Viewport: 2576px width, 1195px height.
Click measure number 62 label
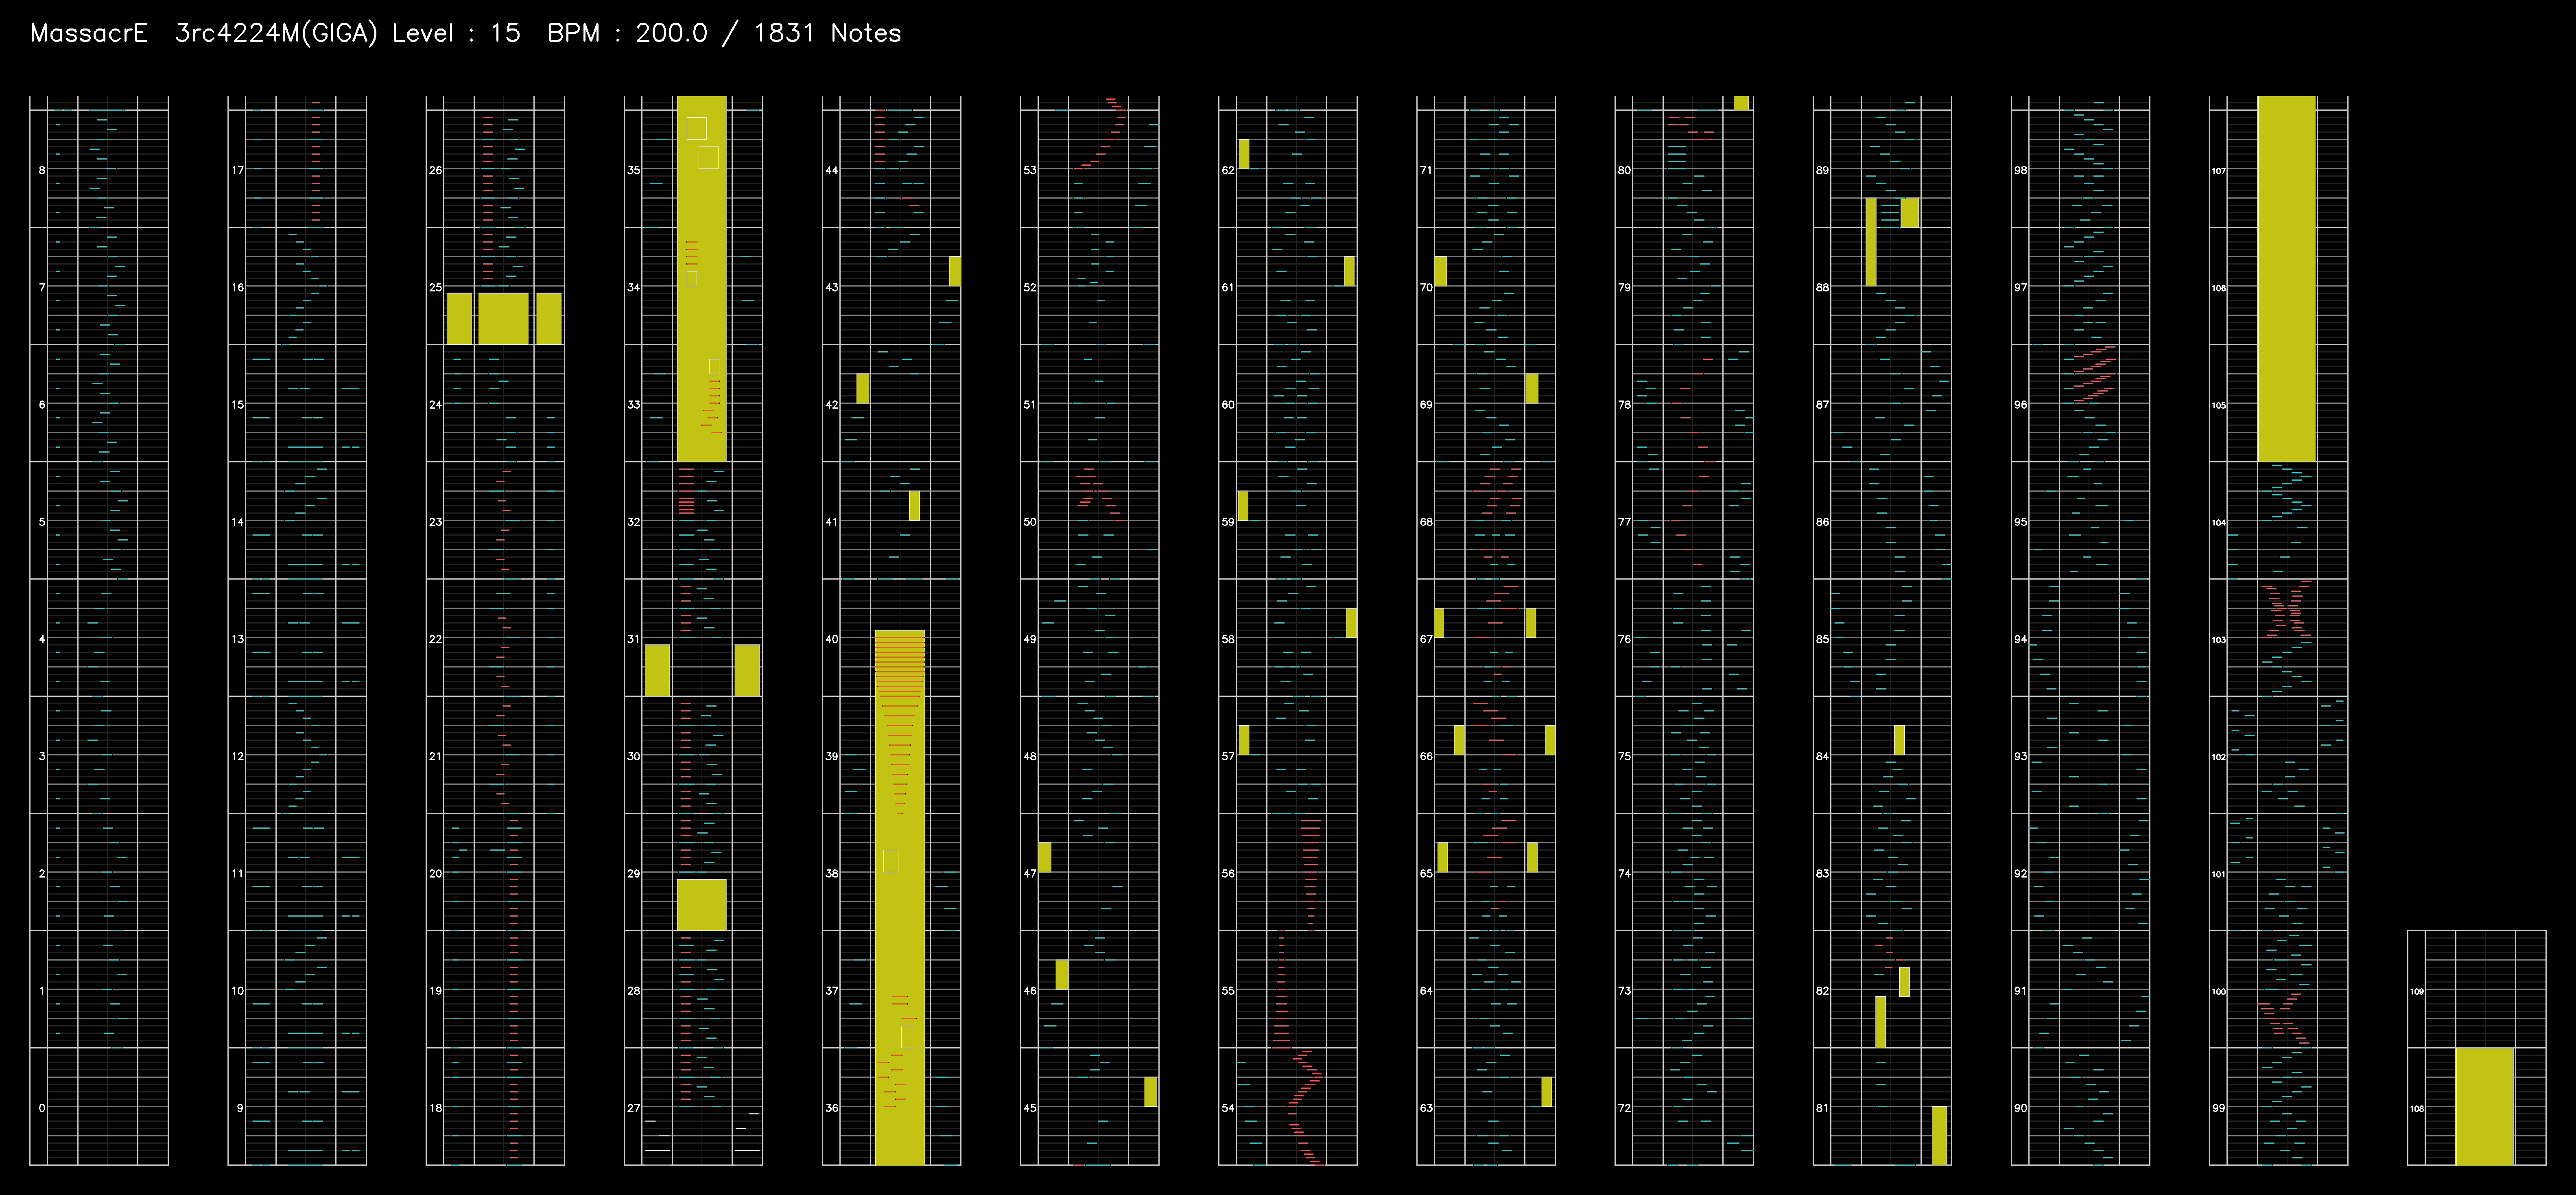click(x=1228, y=170)
